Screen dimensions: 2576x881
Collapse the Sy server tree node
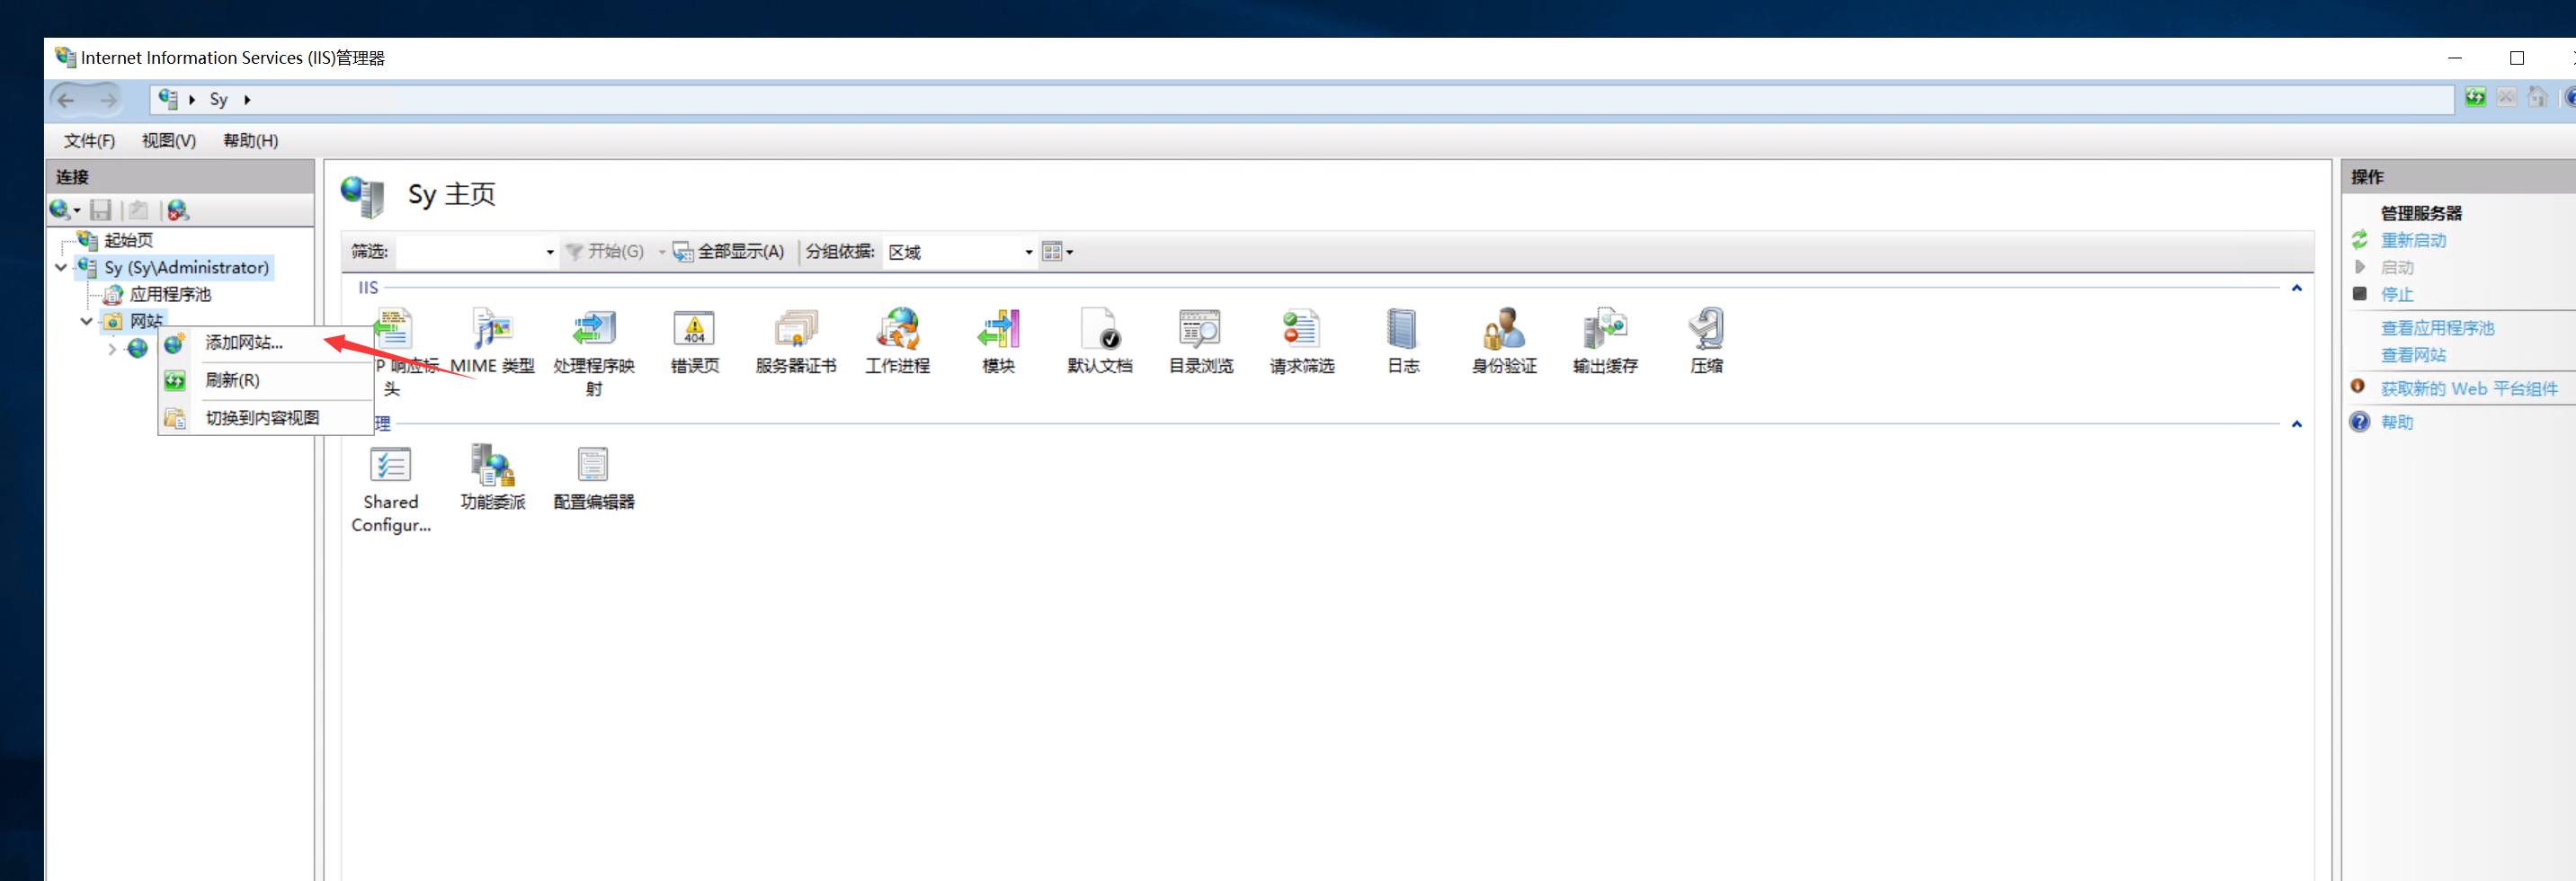[x=61, y=267]
